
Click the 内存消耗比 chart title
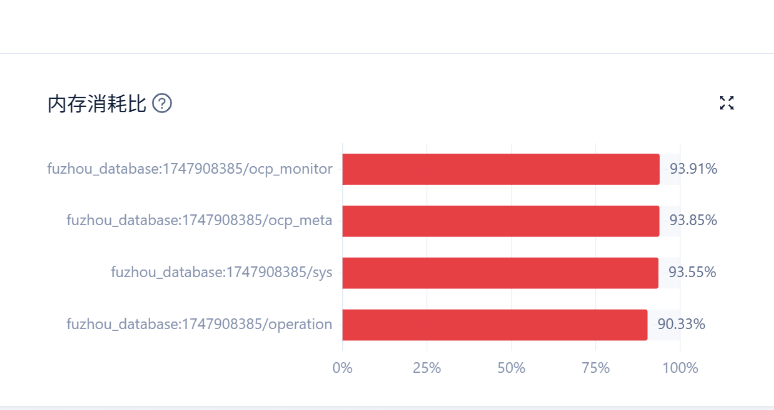(97, 104)
